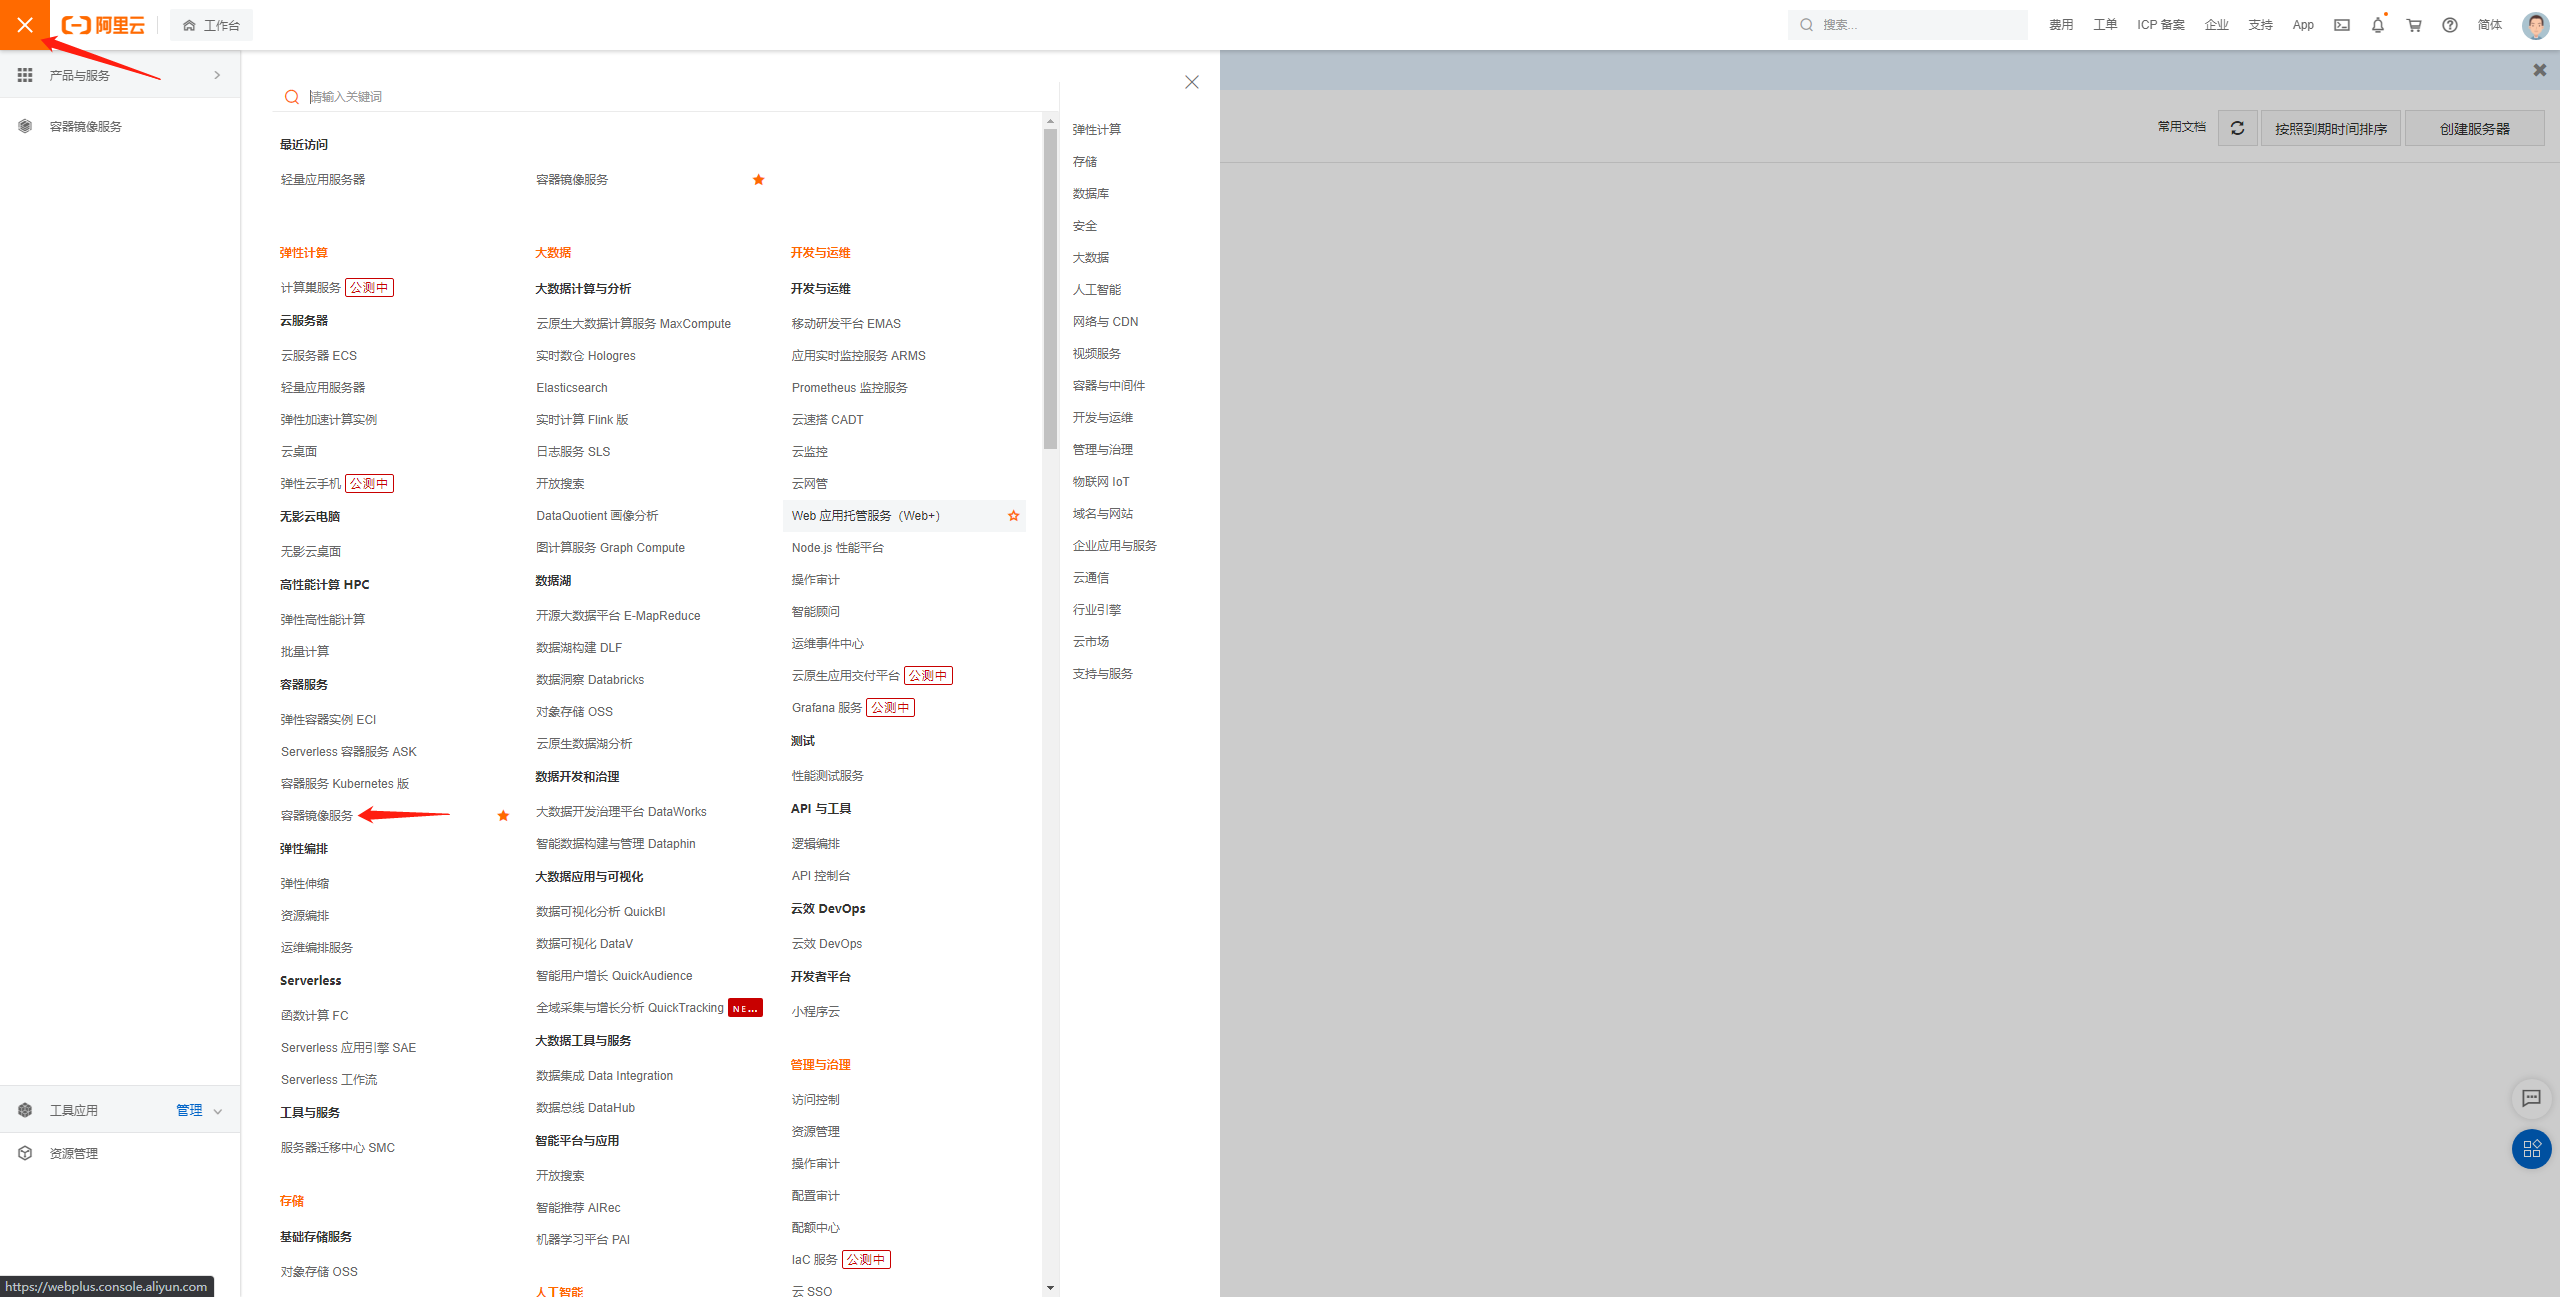Expand the 产品与服务 chevron

217,75
